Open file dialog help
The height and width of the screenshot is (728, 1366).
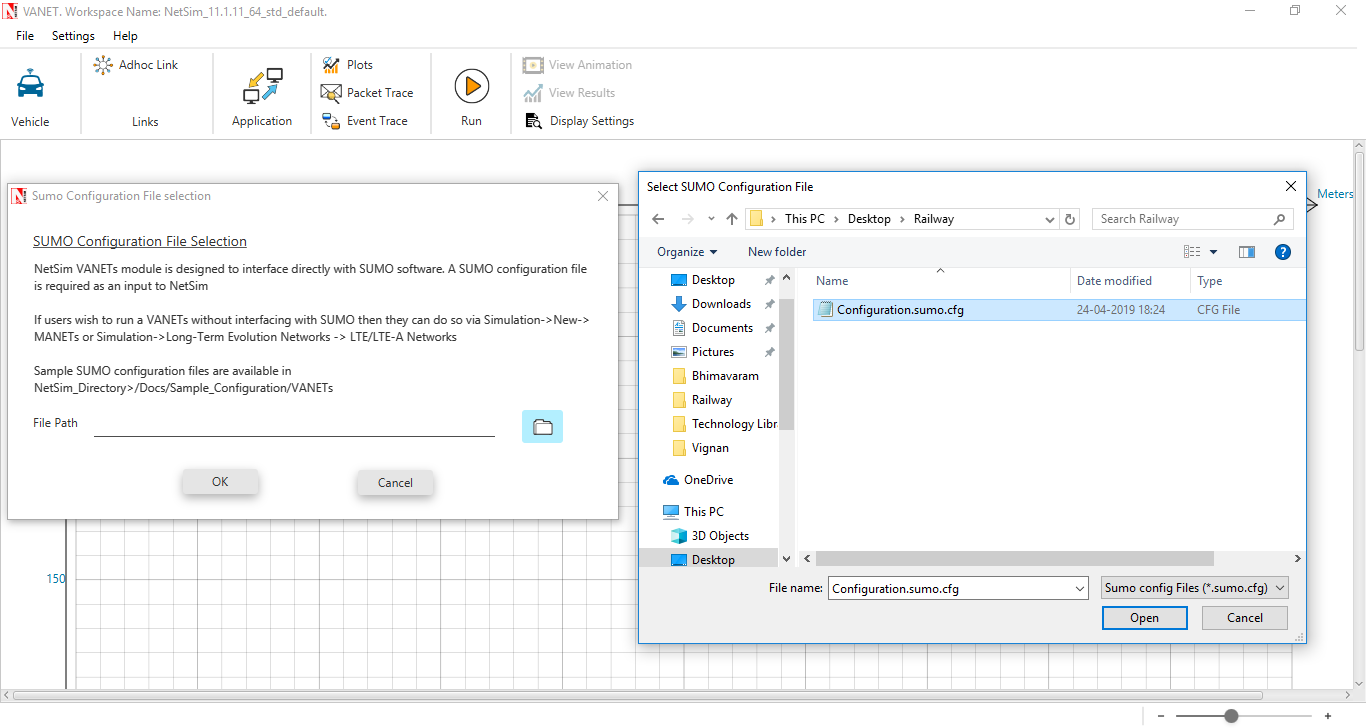pos(1283,252)
